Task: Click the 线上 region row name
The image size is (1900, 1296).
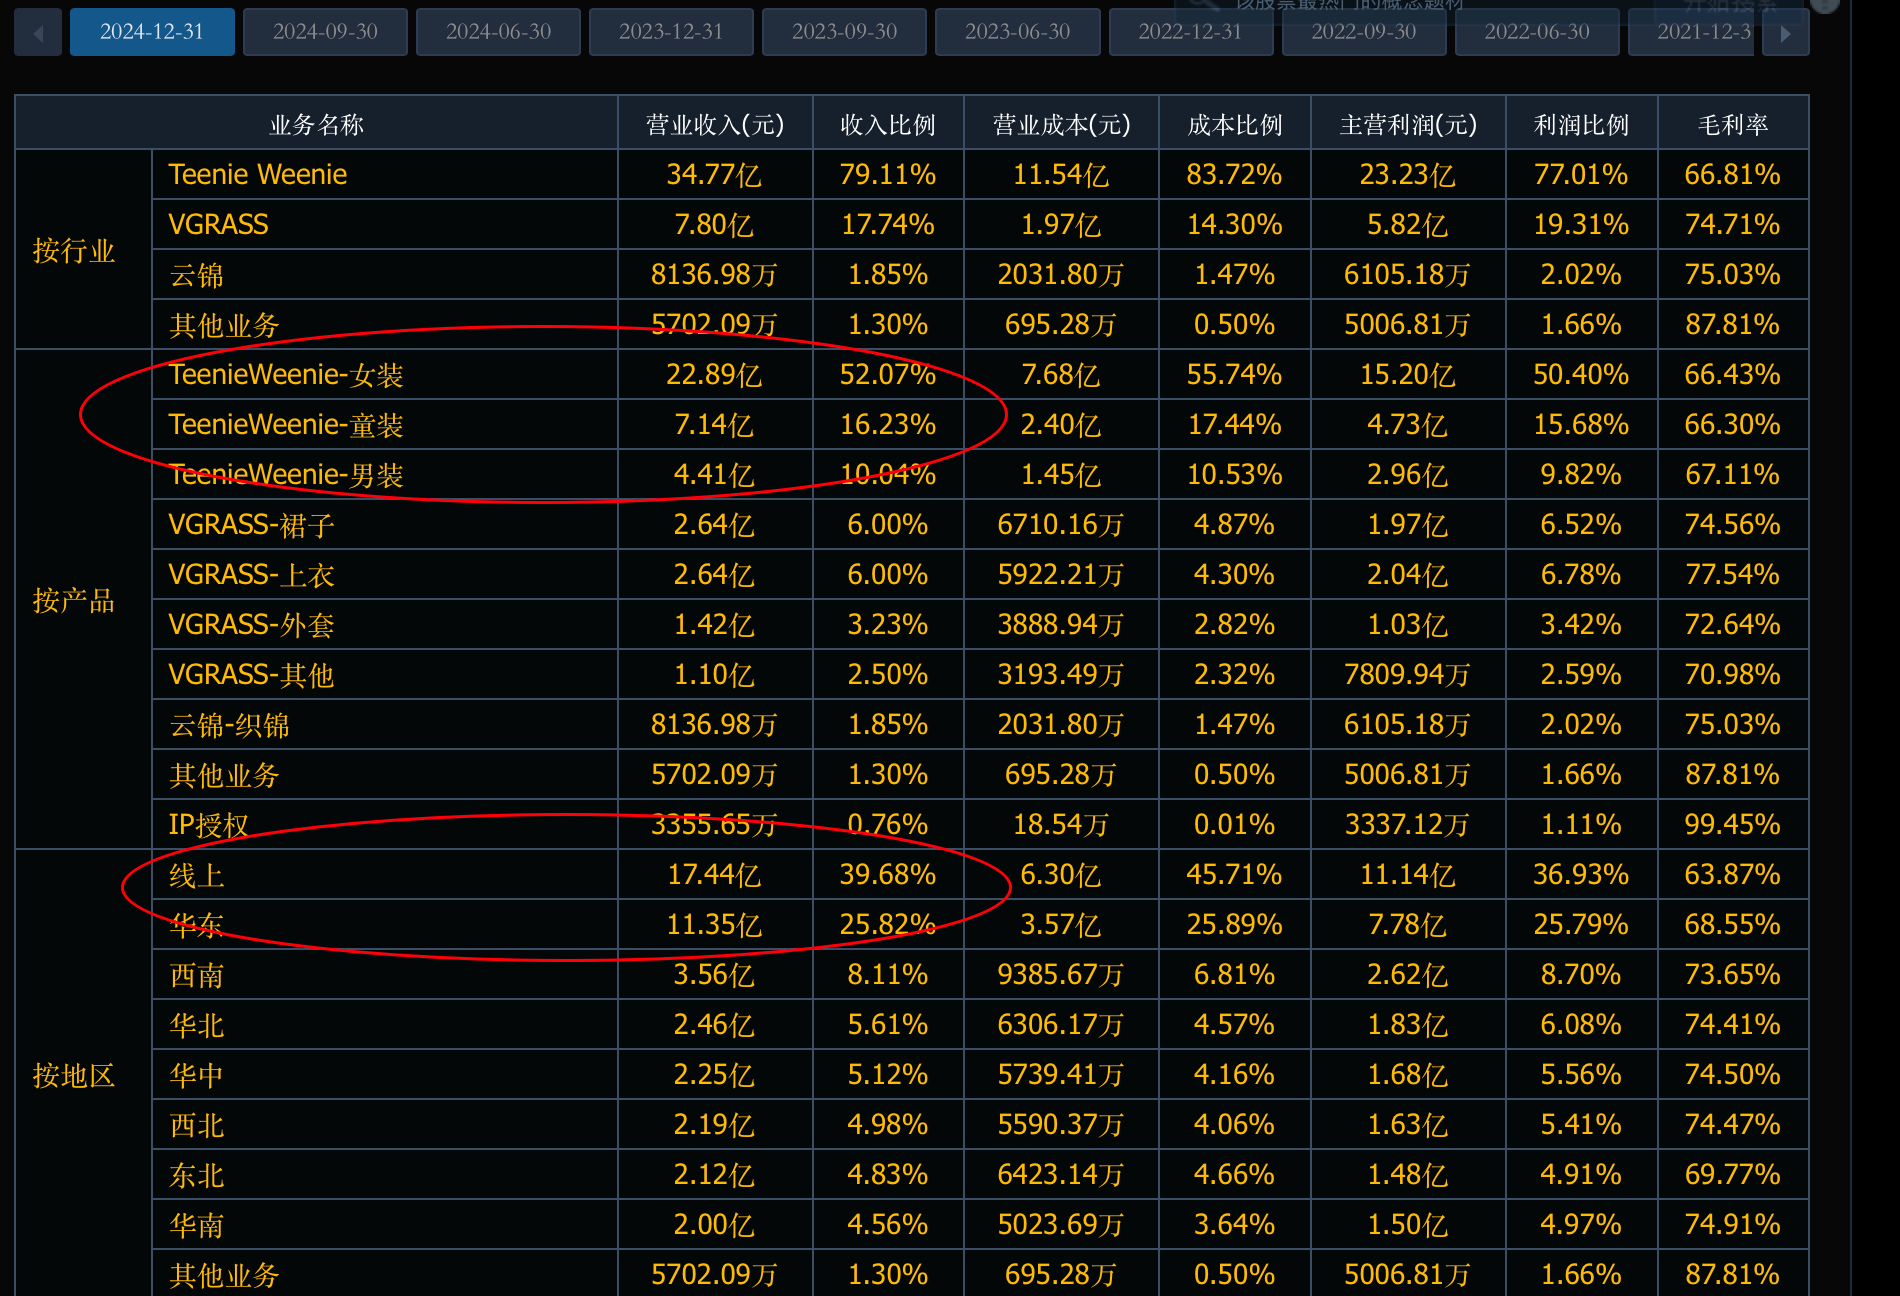Action: click(196, 874)
